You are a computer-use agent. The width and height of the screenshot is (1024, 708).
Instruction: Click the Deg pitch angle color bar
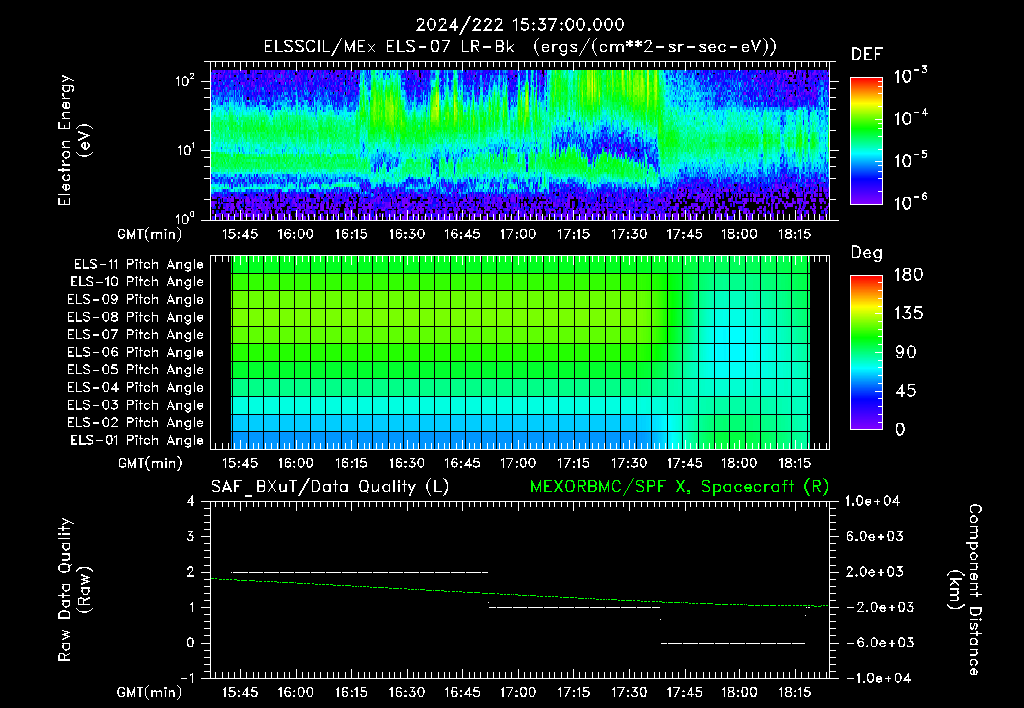pos(866,353)
